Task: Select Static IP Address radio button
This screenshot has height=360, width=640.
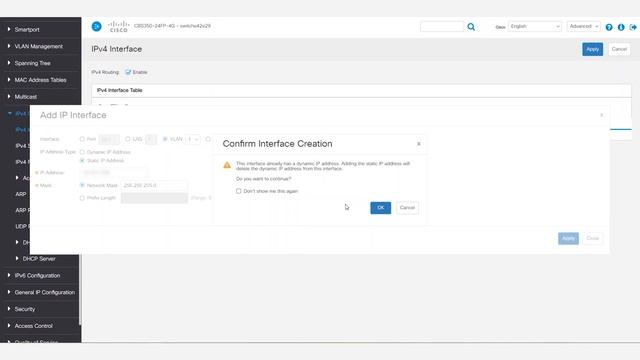Action: coord(82,160)
